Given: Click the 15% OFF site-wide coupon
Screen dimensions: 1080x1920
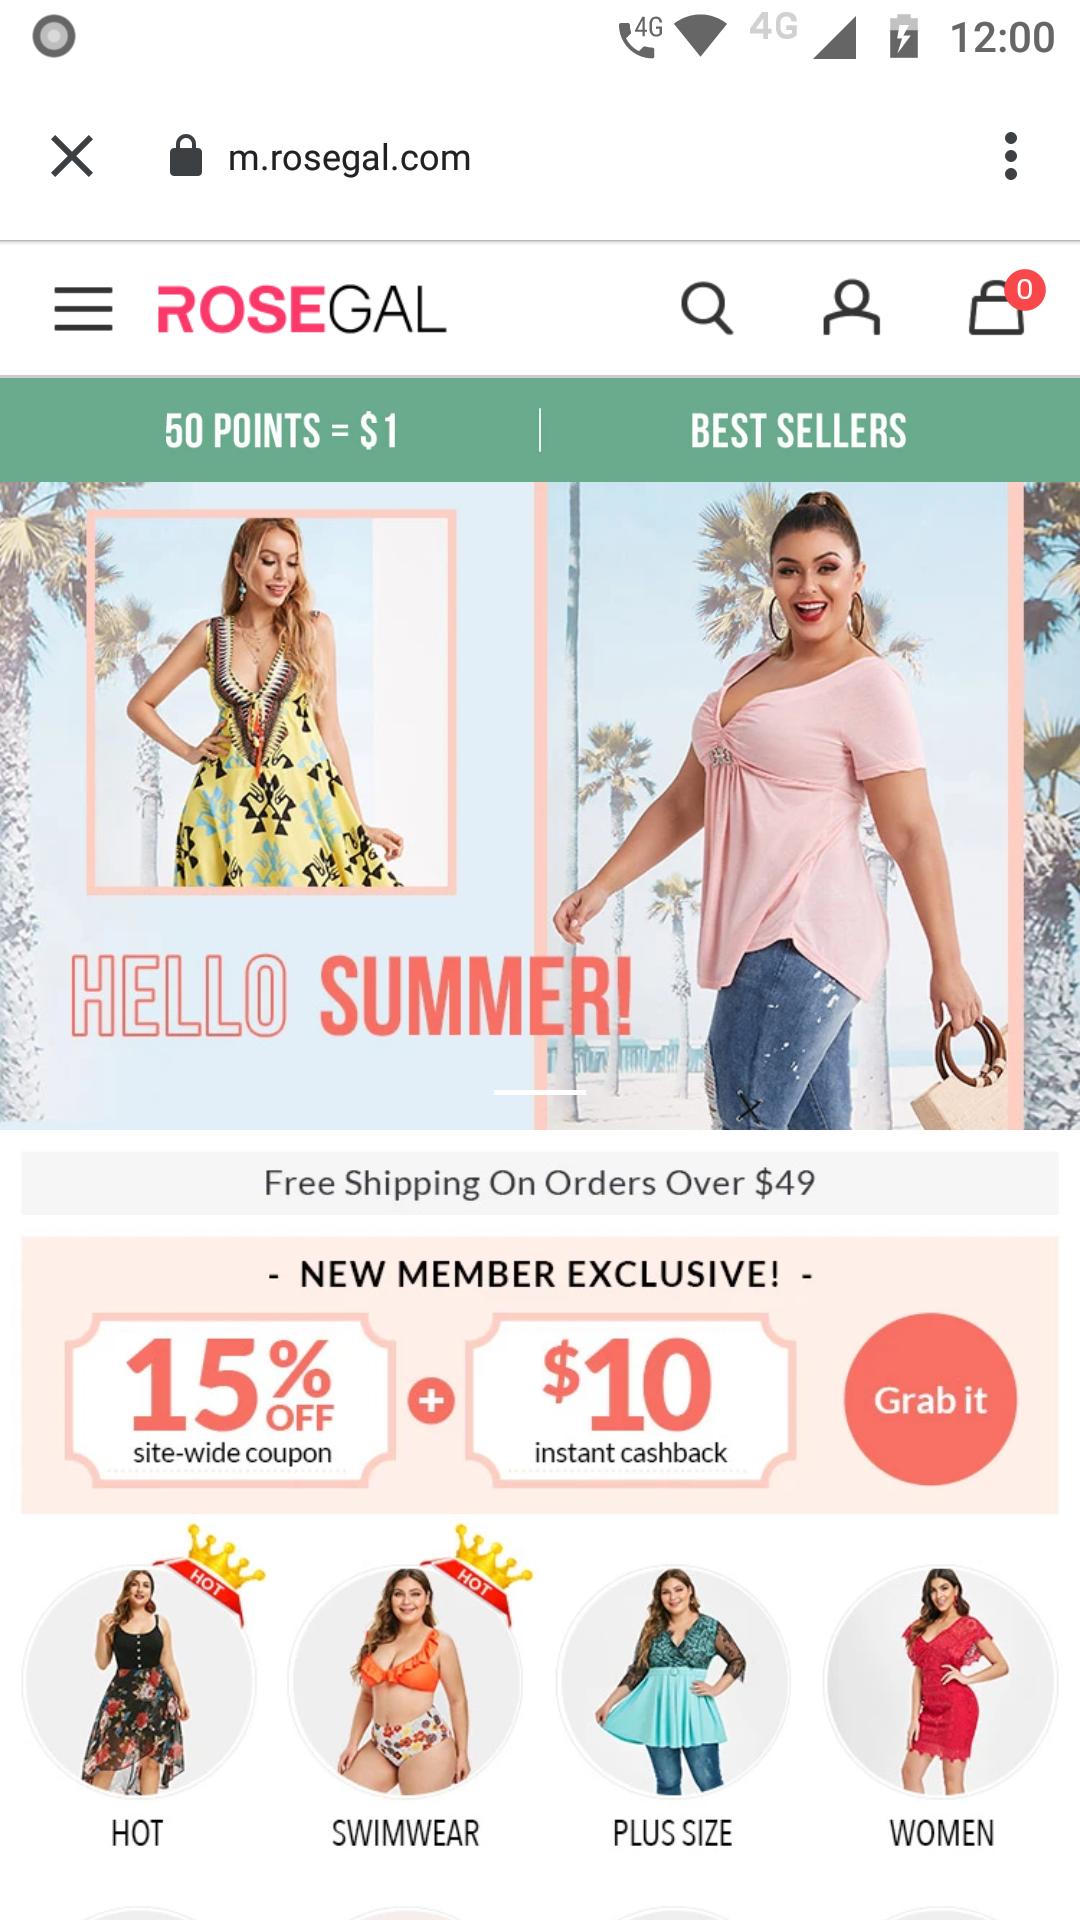Looking at the screenshot, I should click(x=231, y=1399).
